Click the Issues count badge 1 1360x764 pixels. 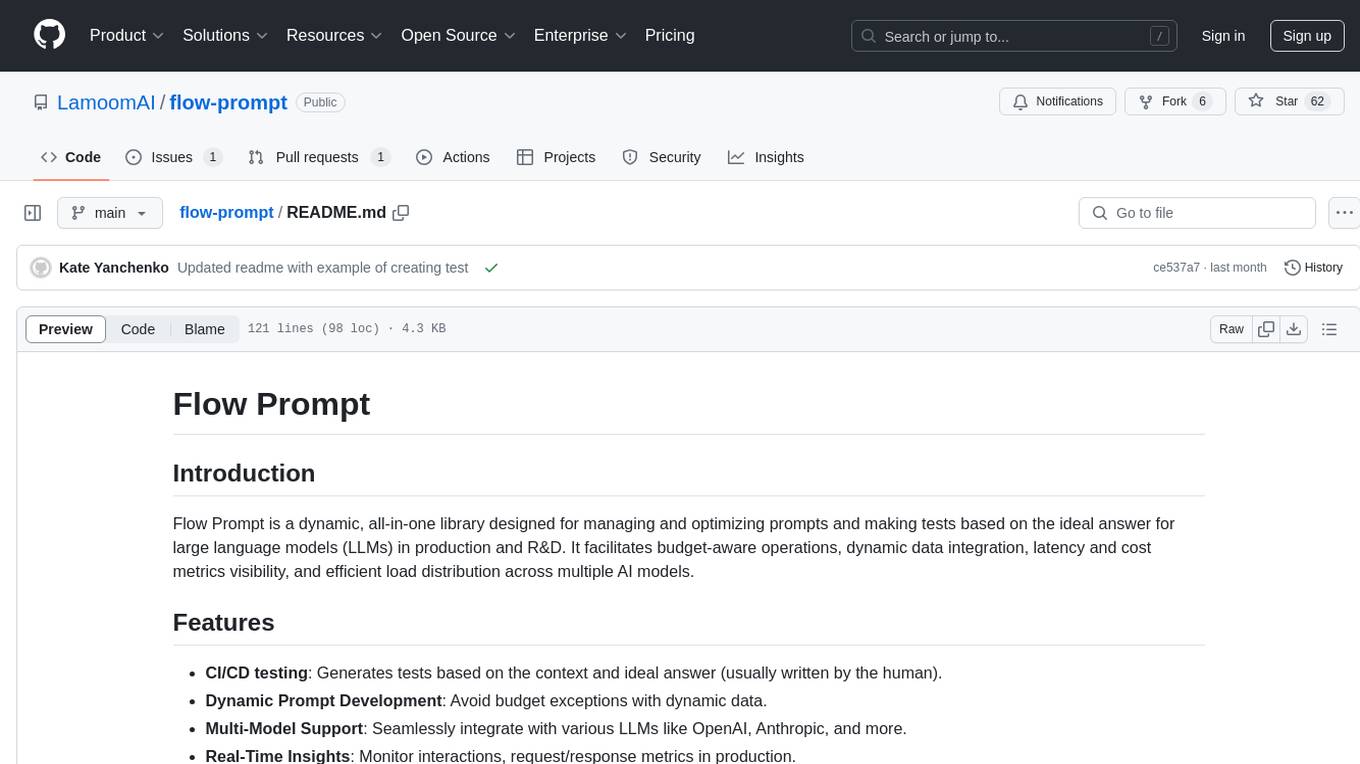[212, 157]
